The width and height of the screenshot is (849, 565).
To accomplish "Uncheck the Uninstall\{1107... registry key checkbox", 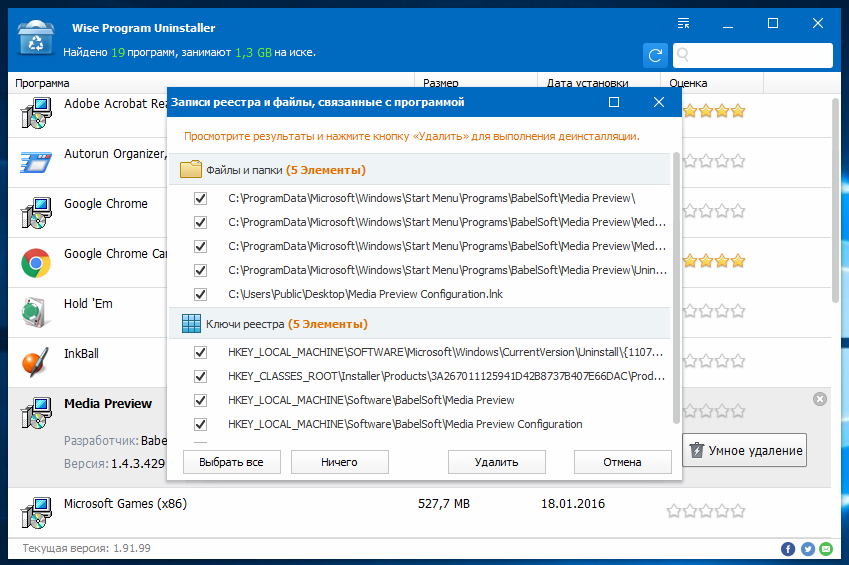I will (x=200, y=352).
